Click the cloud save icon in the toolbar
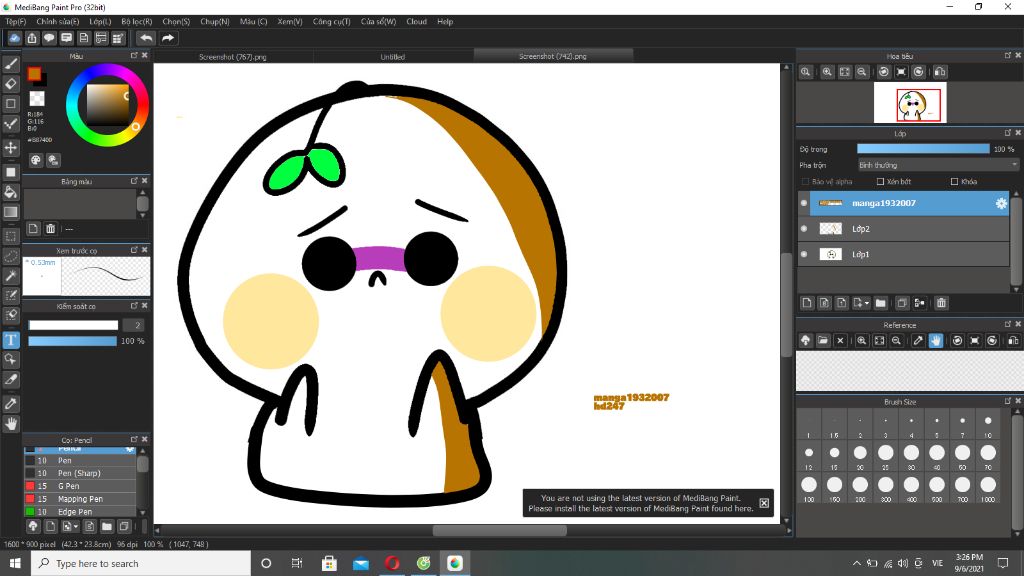The width and height of the screenshot is (1024, 576). pos(14,38)
